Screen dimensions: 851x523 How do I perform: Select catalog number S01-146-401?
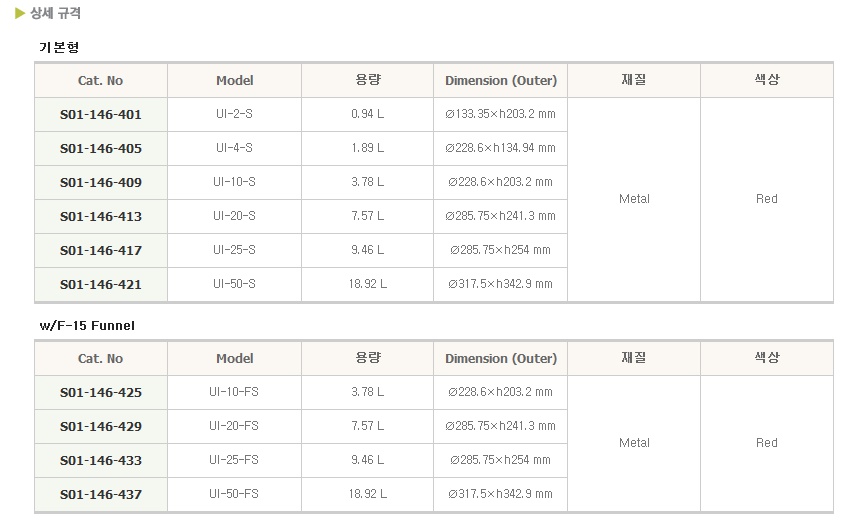coord(101,114)
